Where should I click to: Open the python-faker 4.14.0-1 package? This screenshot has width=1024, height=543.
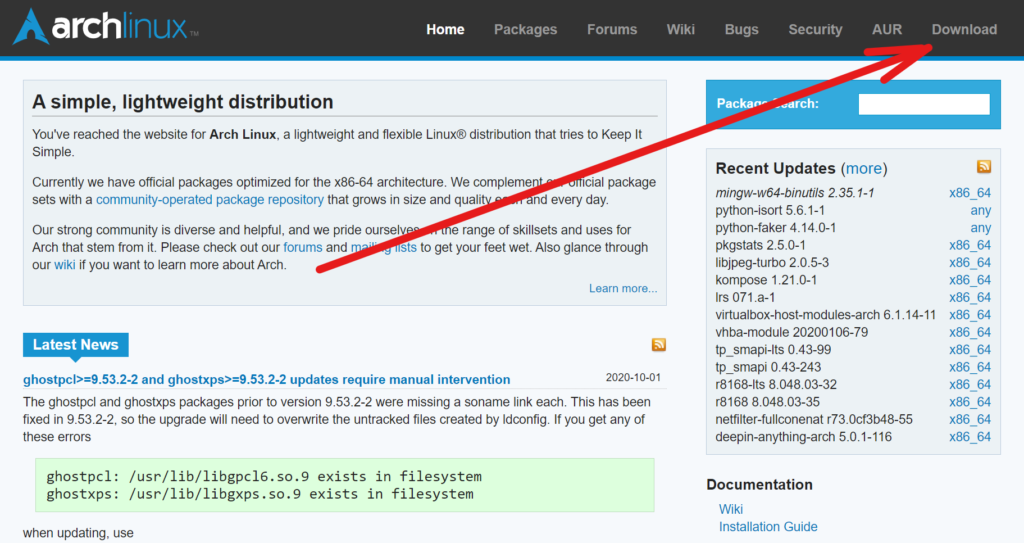pyautogui.click(x=776, y=227)
